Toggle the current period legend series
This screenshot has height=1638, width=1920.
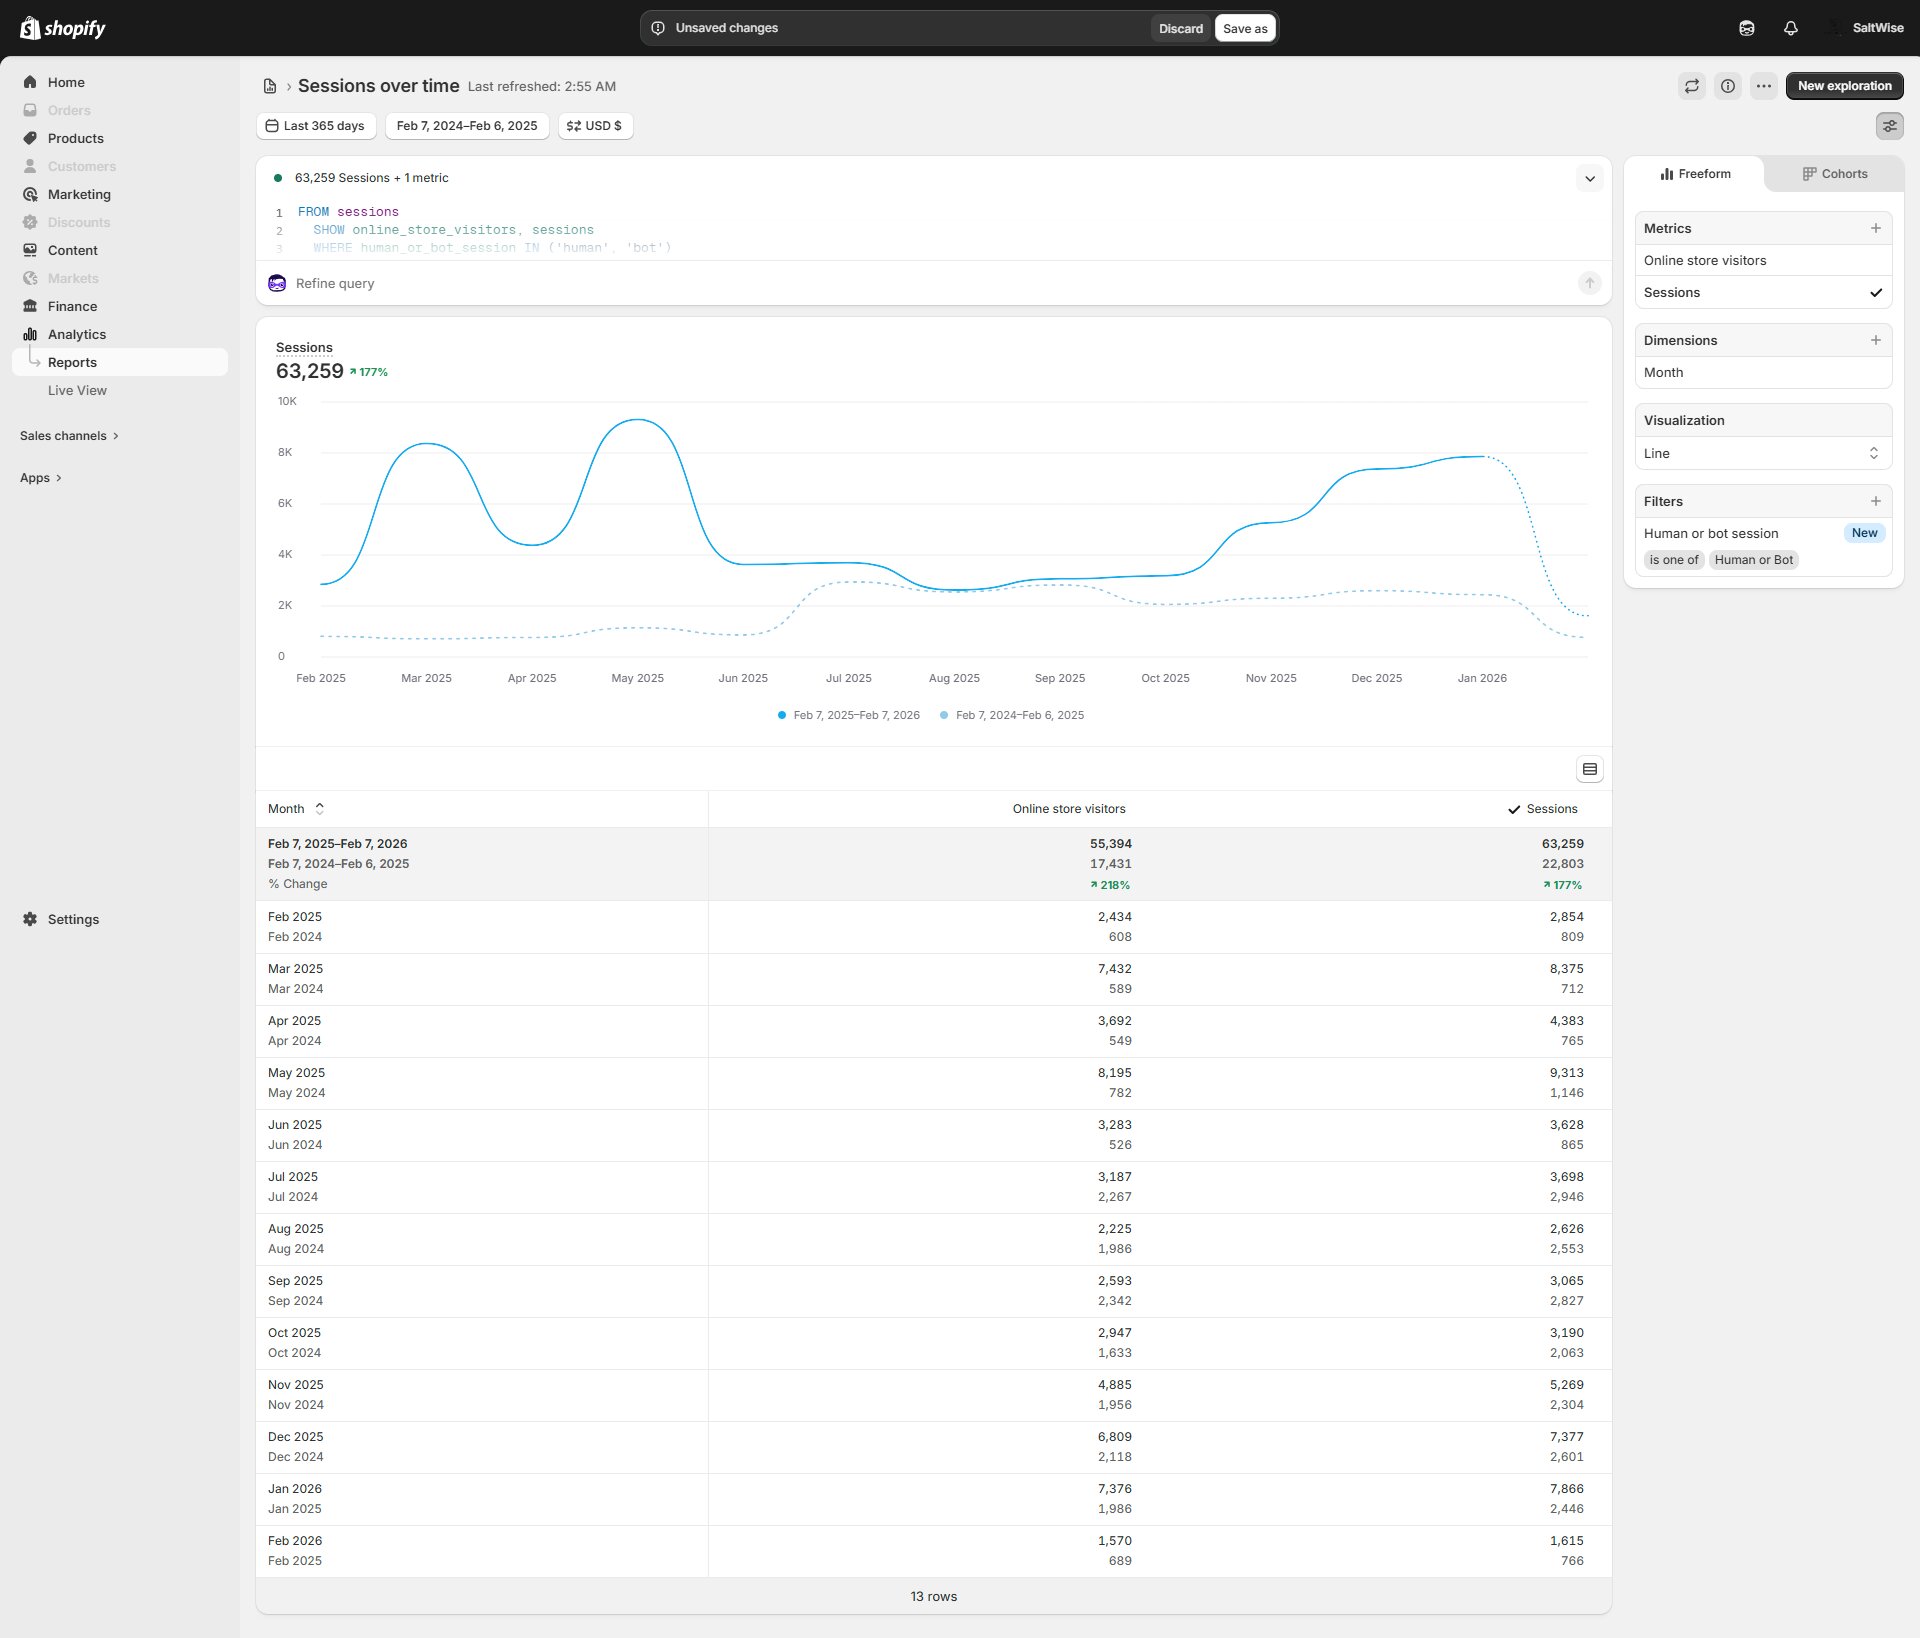click(848, 715)
